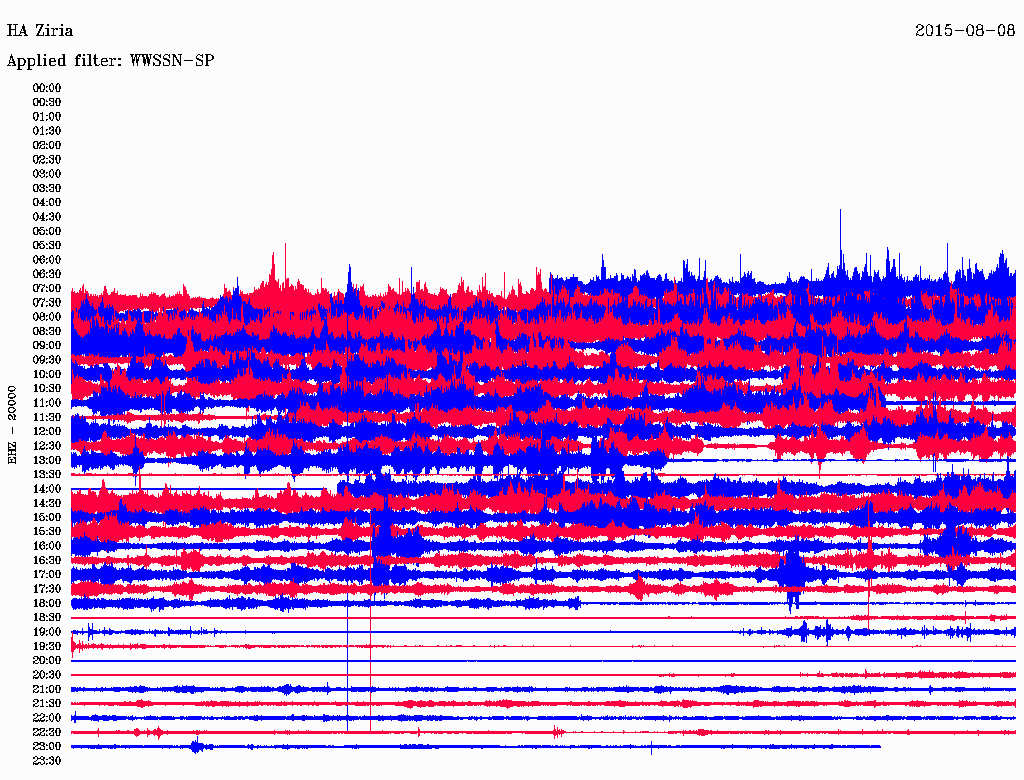Click the '16:30' time label

(x=47, y=561)
